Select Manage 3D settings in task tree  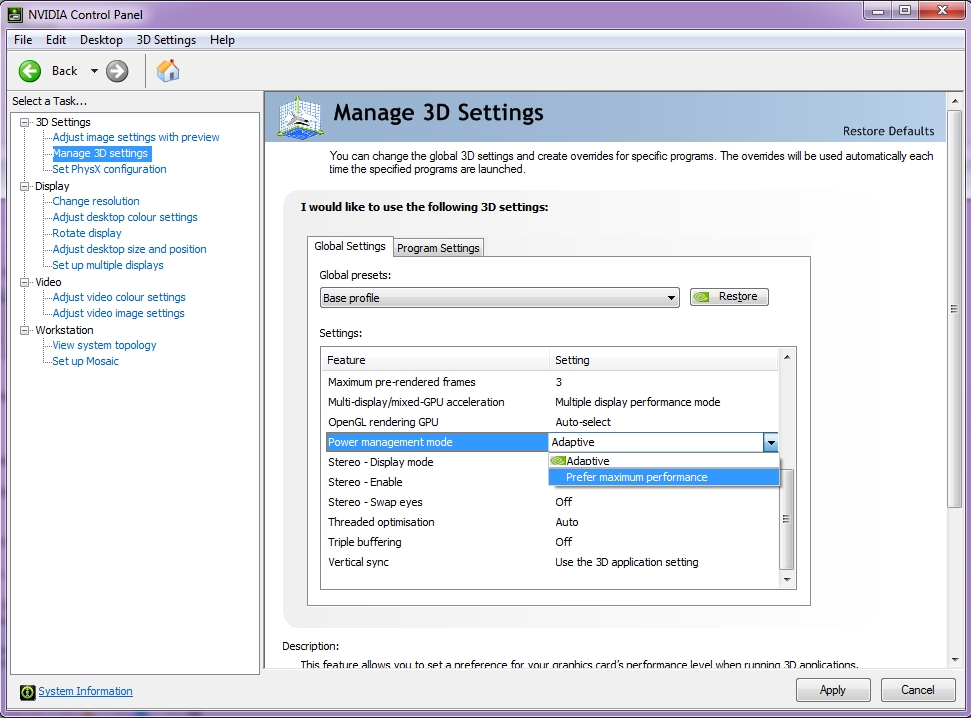click(100, 153)
